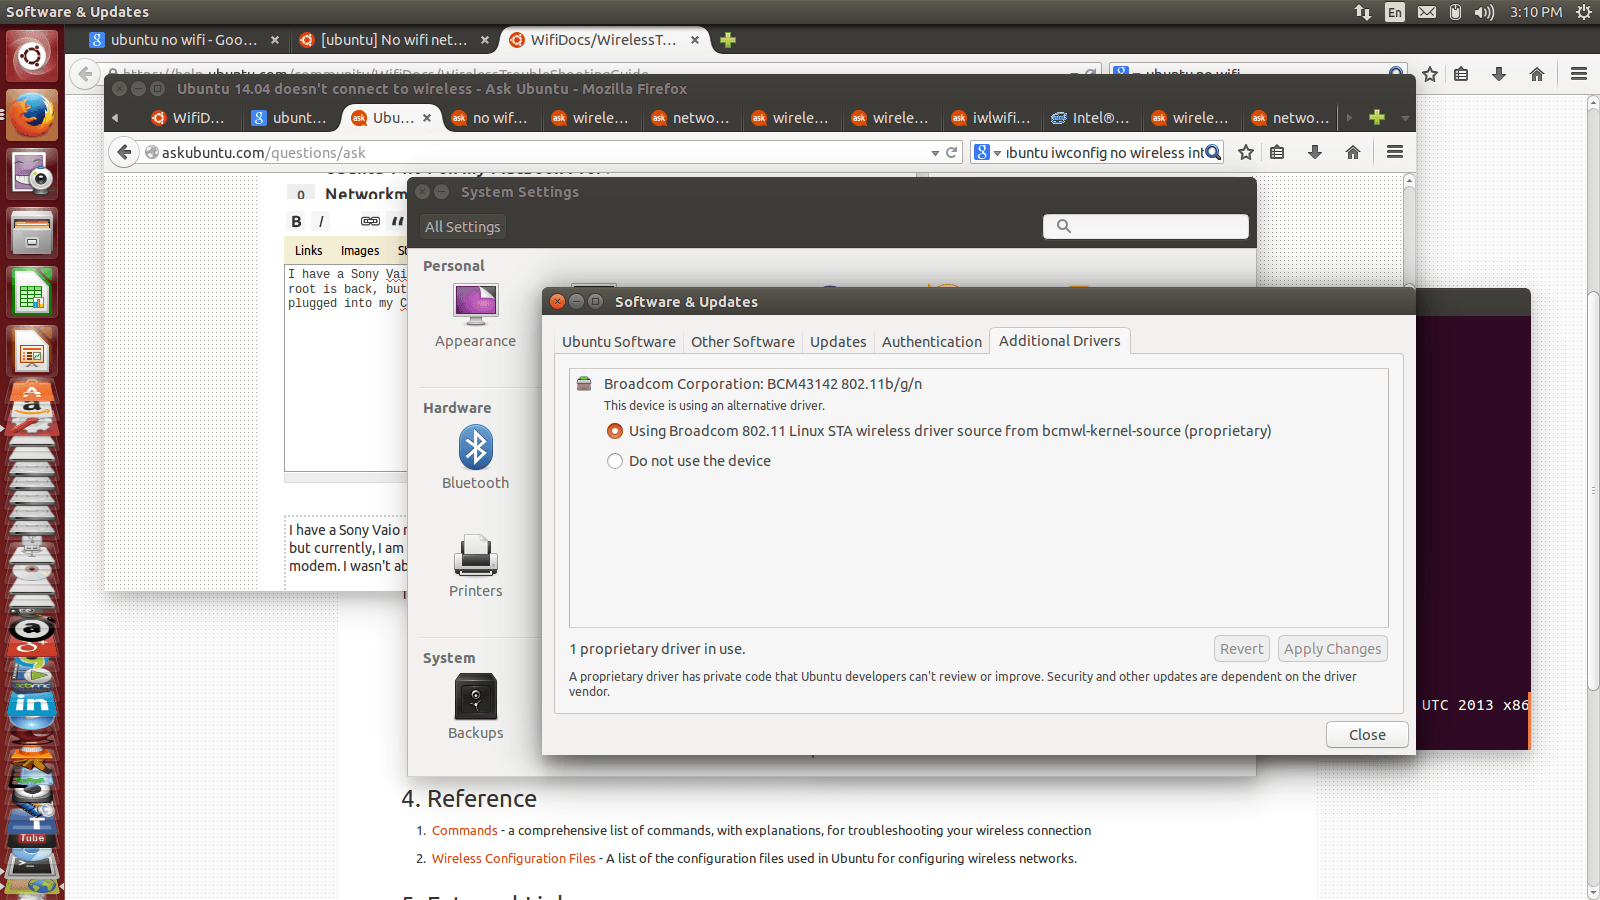Switch to Intel® tab in front Firefox
Screen dimensions: 1600x900
[1091, 118]
